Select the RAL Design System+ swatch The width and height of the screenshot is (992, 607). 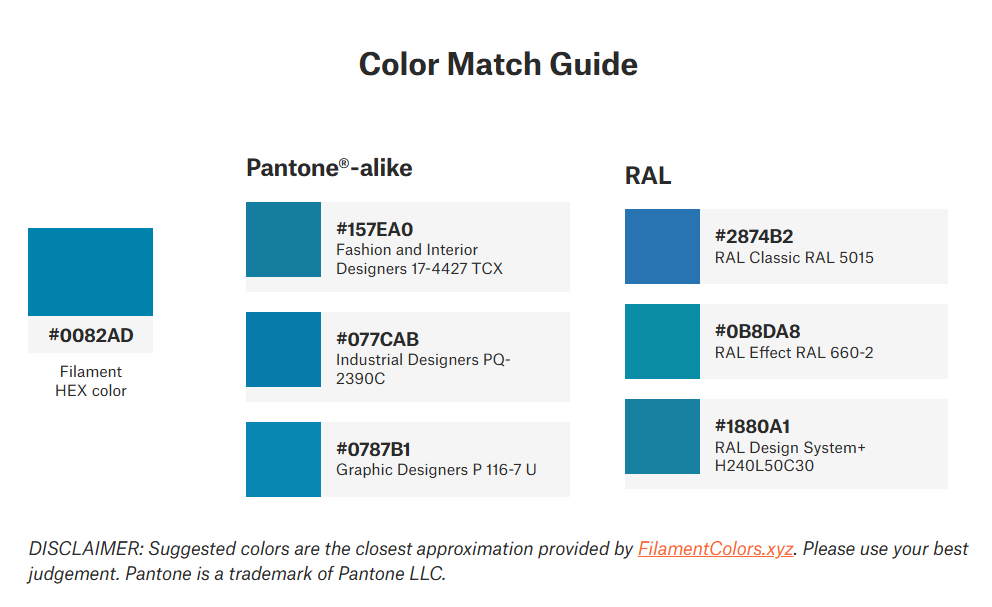662,437
